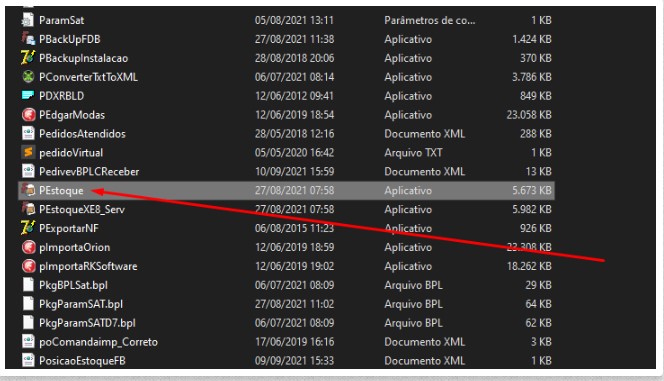The height and width of the screenshot is (381, 664).
Task: Click the size value 288 KB
Action: tap(536, 134)
